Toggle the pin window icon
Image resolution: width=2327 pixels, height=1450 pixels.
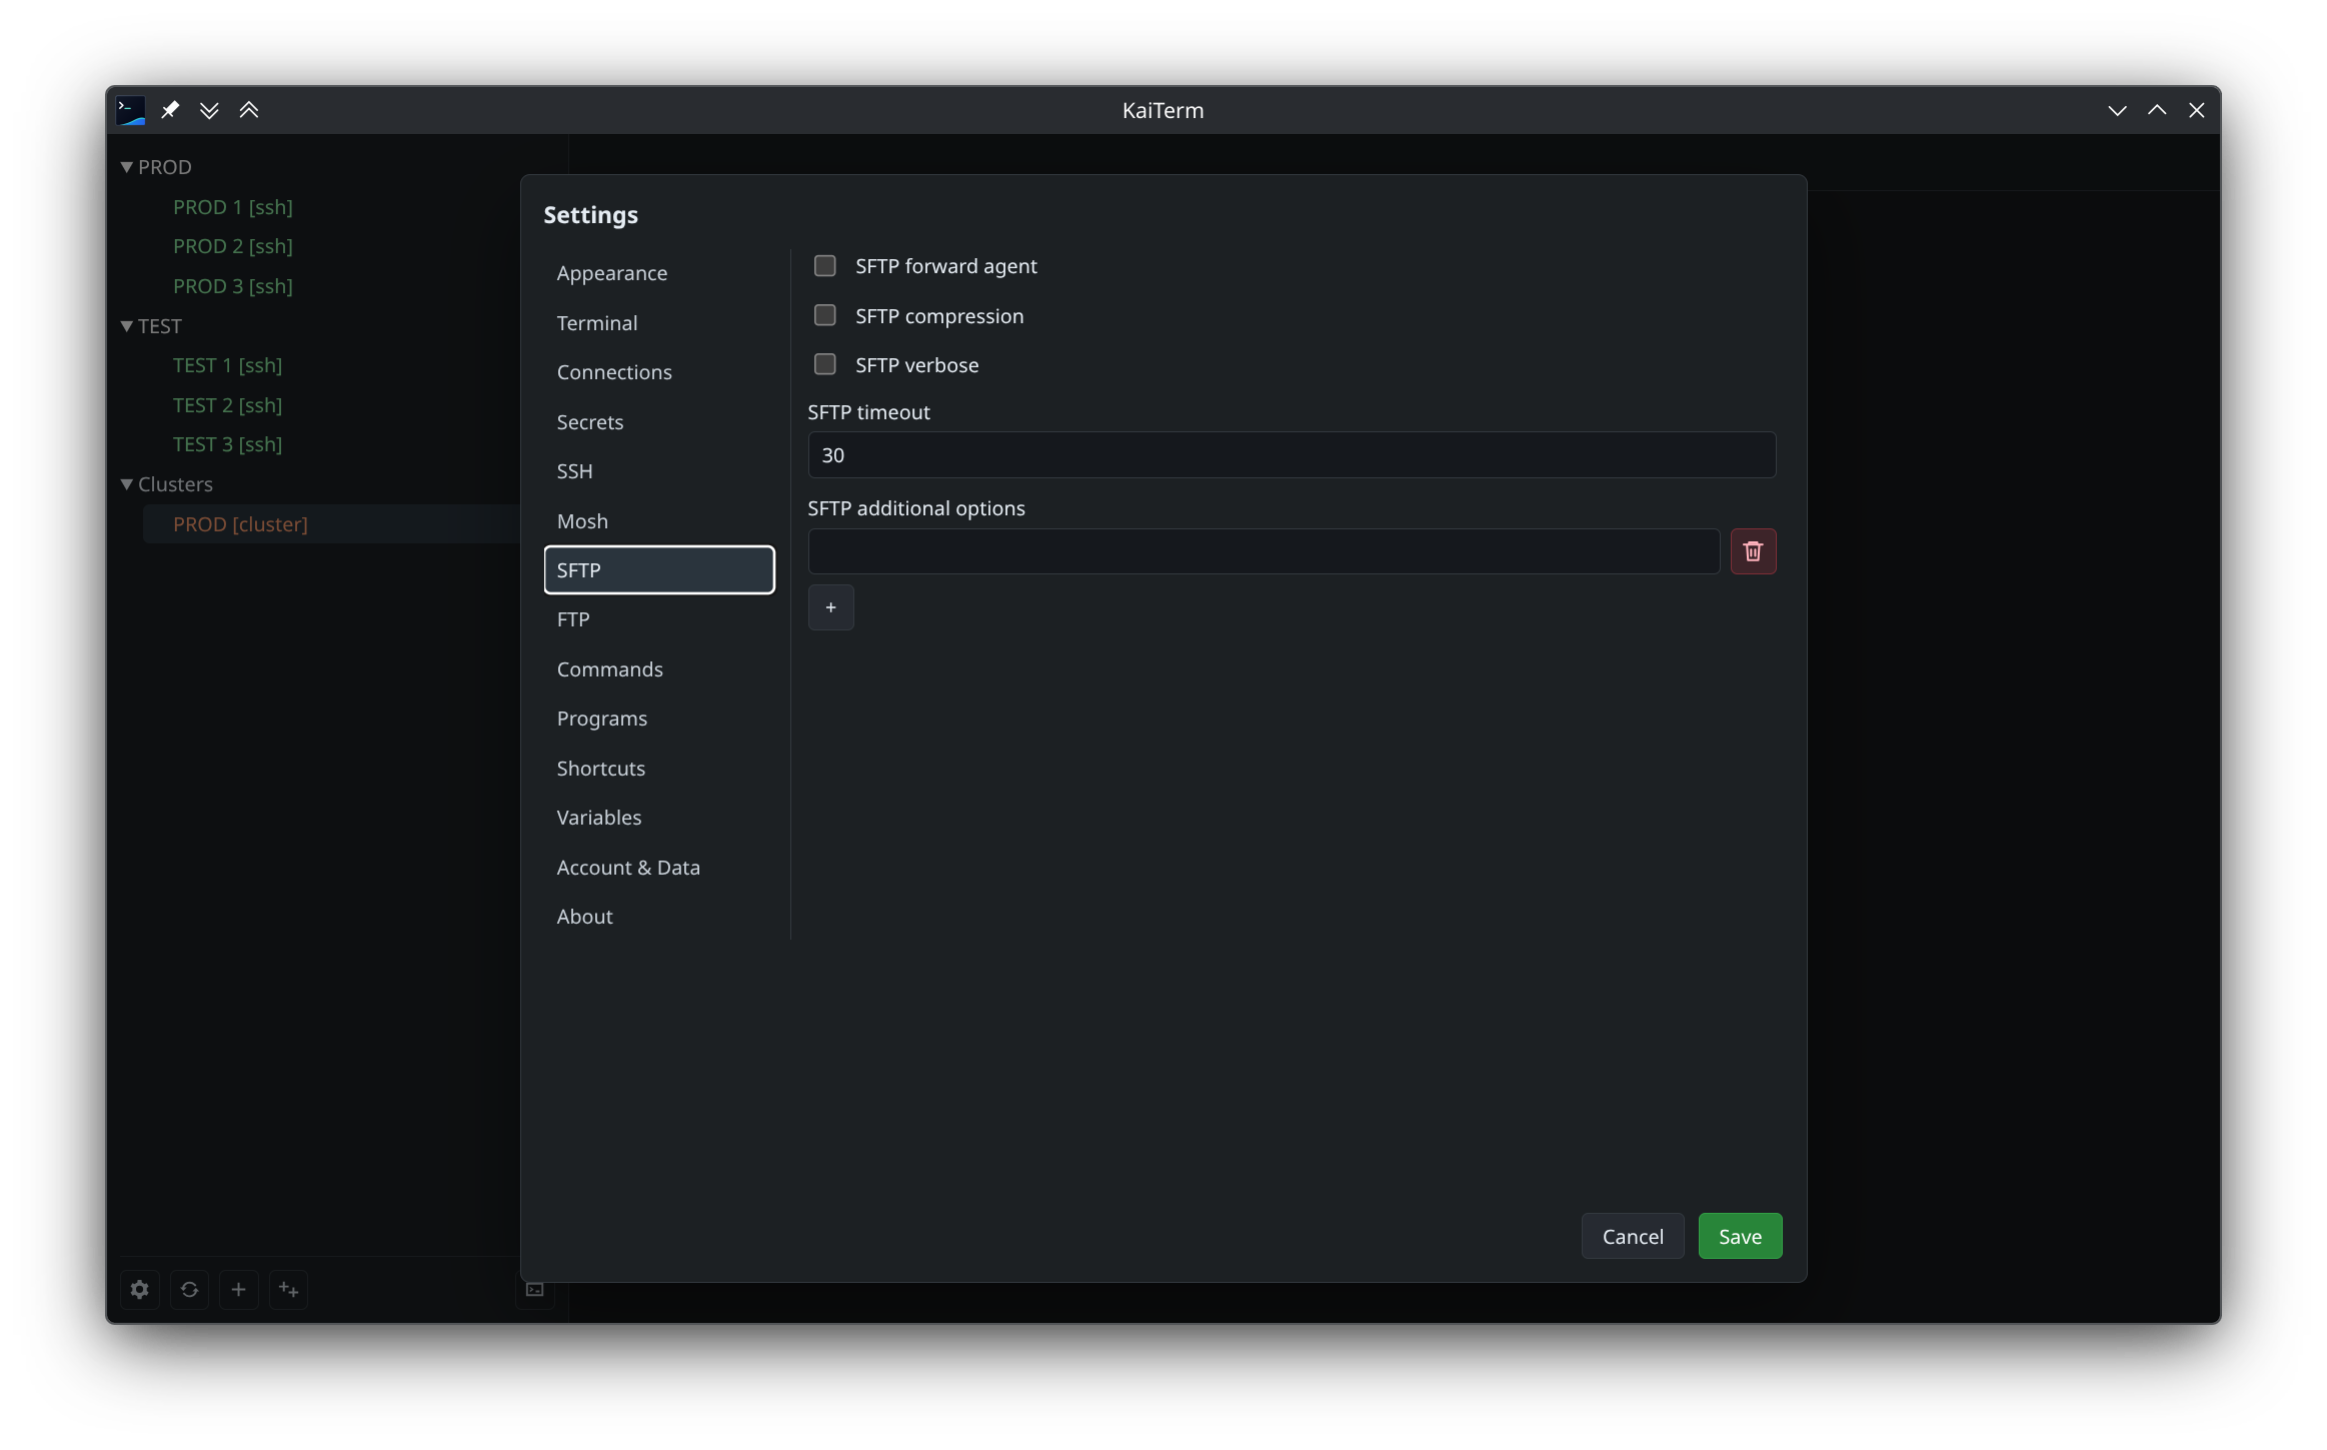coord(170,110)
